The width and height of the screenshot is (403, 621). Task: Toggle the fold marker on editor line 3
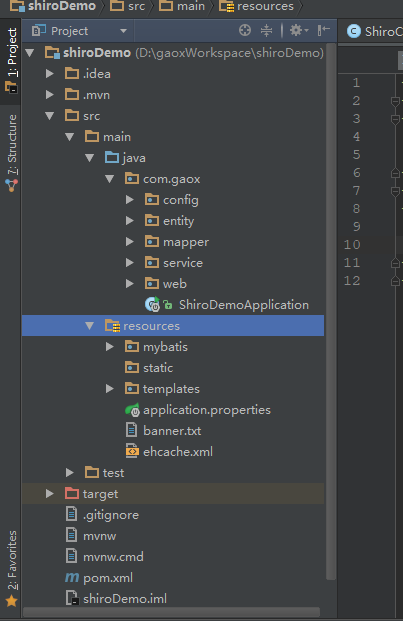[395, 119]
